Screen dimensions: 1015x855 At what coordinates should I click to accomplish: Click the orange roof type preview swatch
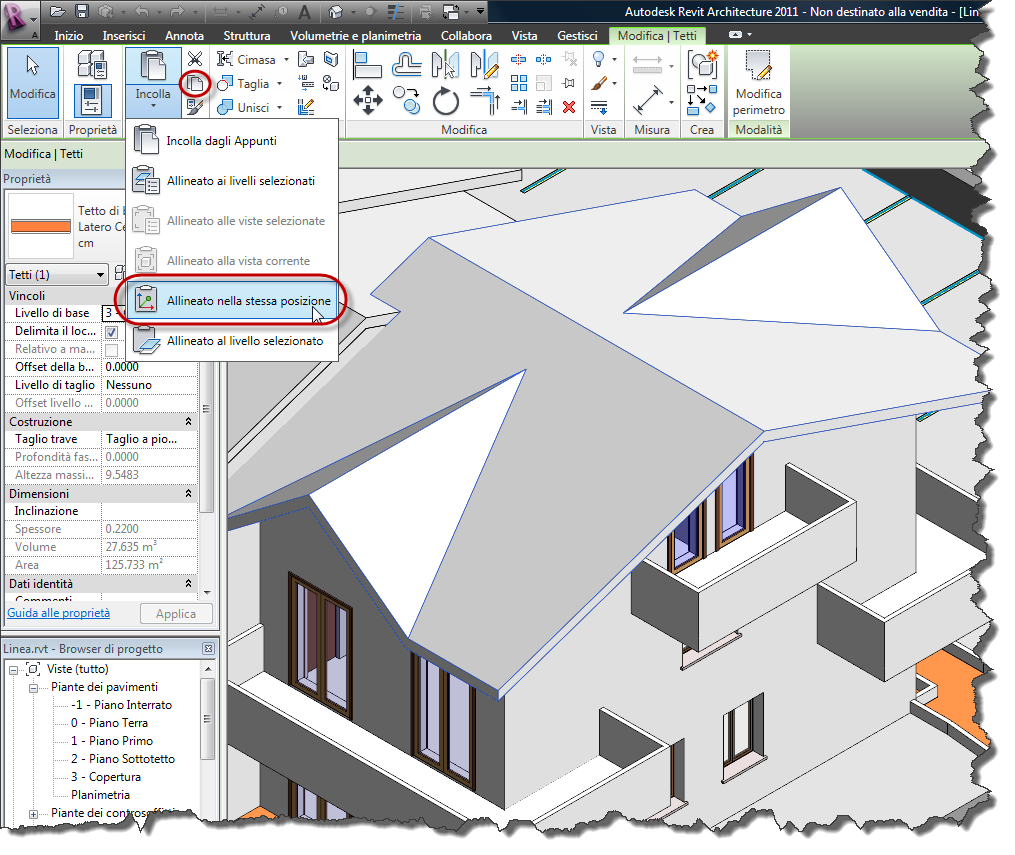pyautogui.click(x=40, y=227)
